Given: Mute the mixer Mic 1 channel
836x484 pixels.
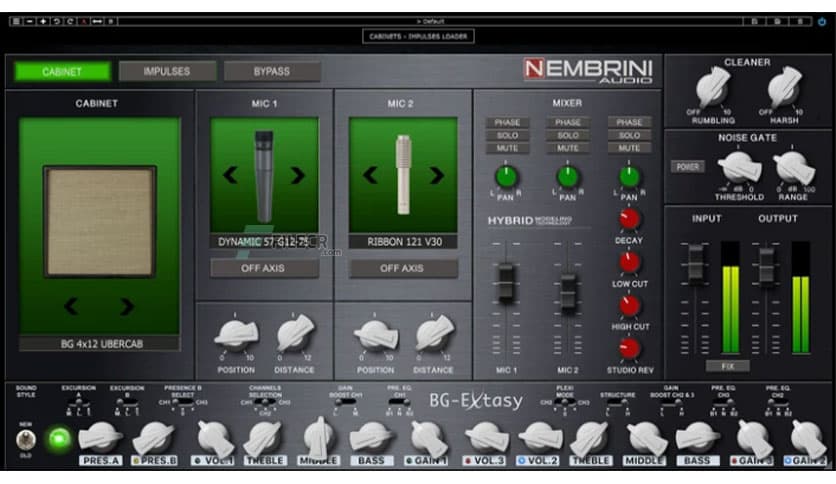Looking at the screenshot, I should (x=507, y=148).
